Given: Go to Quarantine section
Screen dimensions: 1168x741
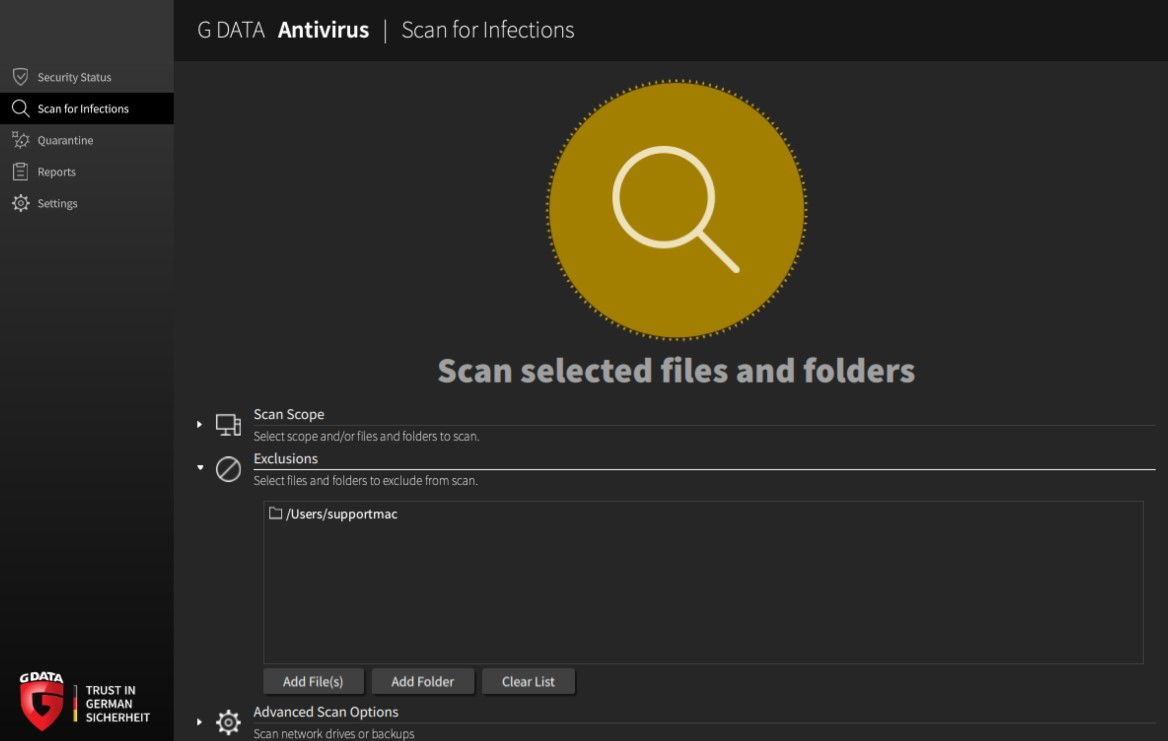Looking at the screenshot, I should click(x=86, y=140).
